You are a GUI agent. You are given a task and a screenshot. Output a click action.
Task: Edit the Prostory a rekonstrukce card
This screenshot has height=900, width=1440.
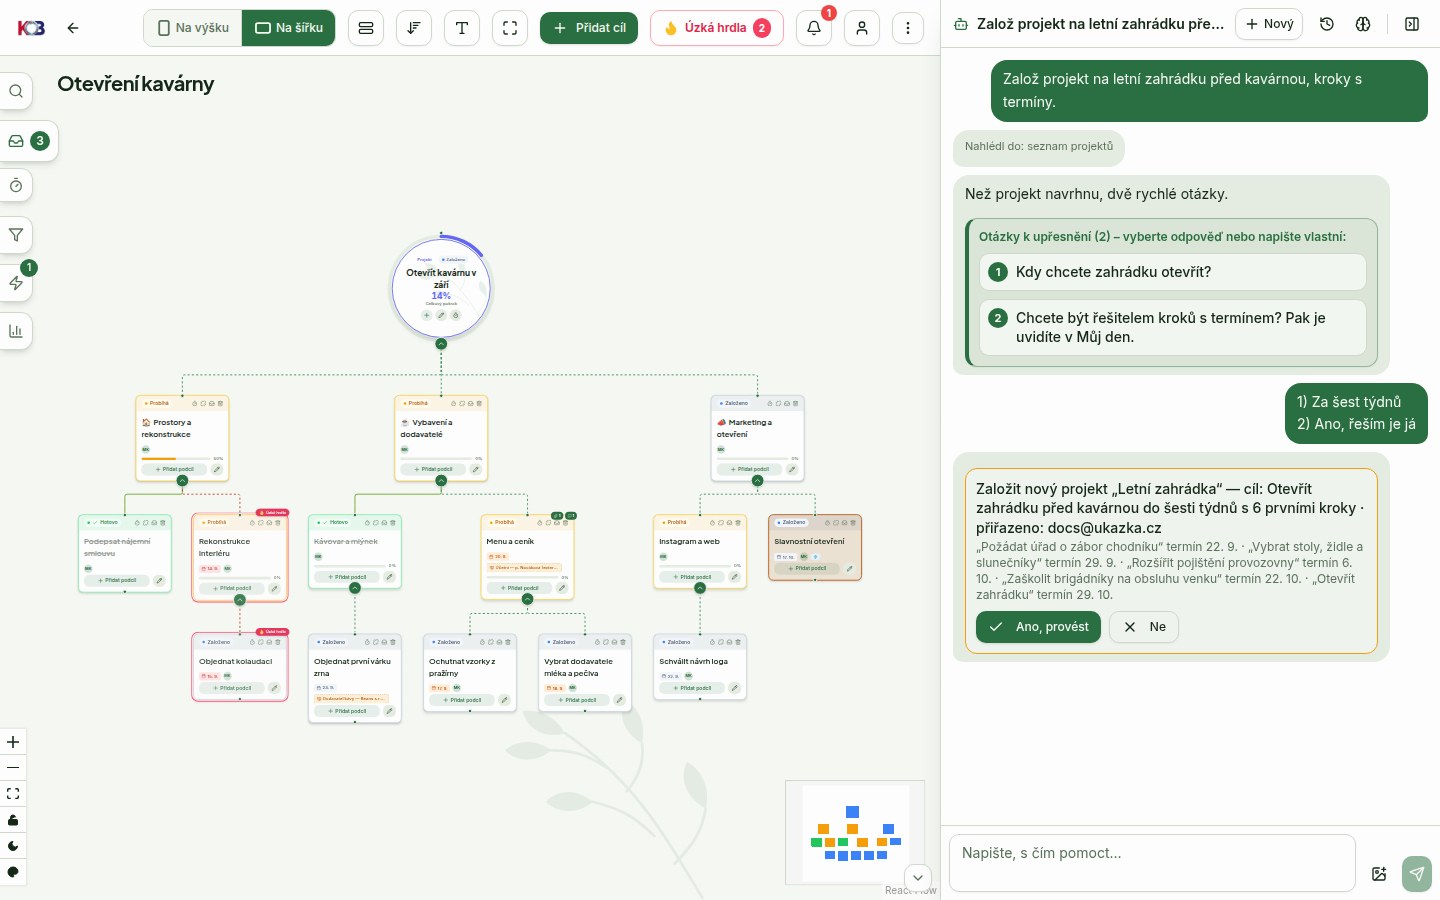(x=217, y=469)
